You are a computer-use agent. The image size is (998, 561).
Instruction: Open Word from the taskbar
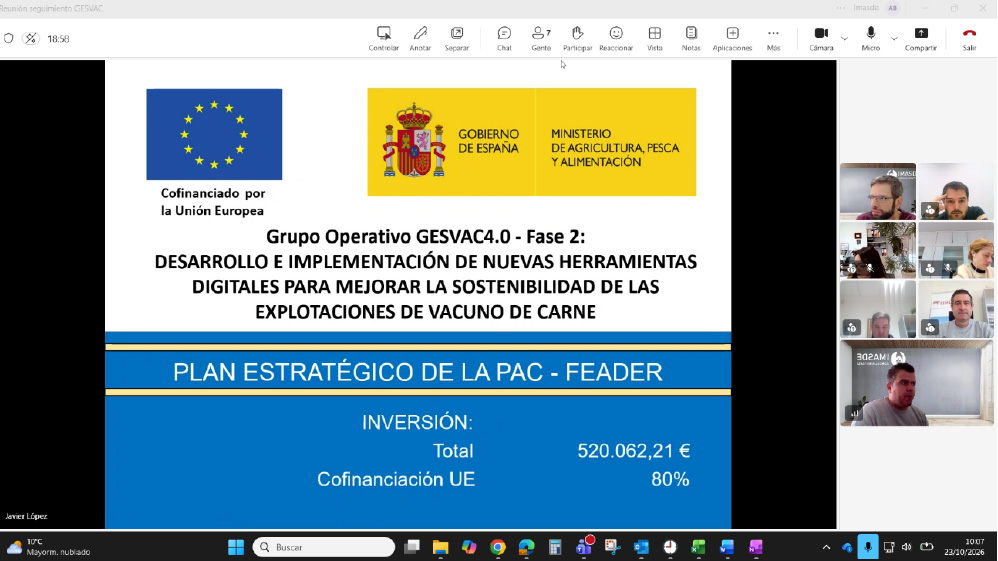pyautogui.click(x=727, y=547)
